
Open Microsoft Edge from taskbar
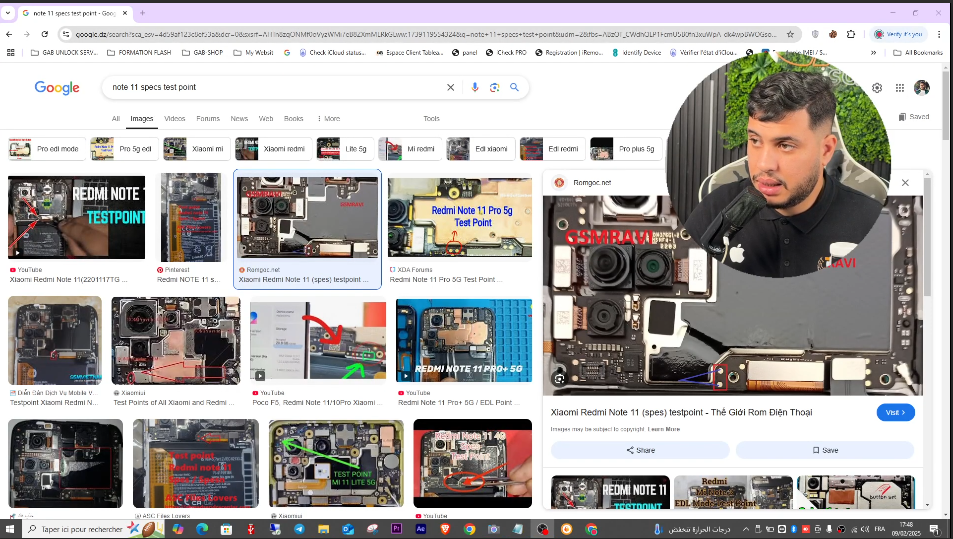coord(202,529)
